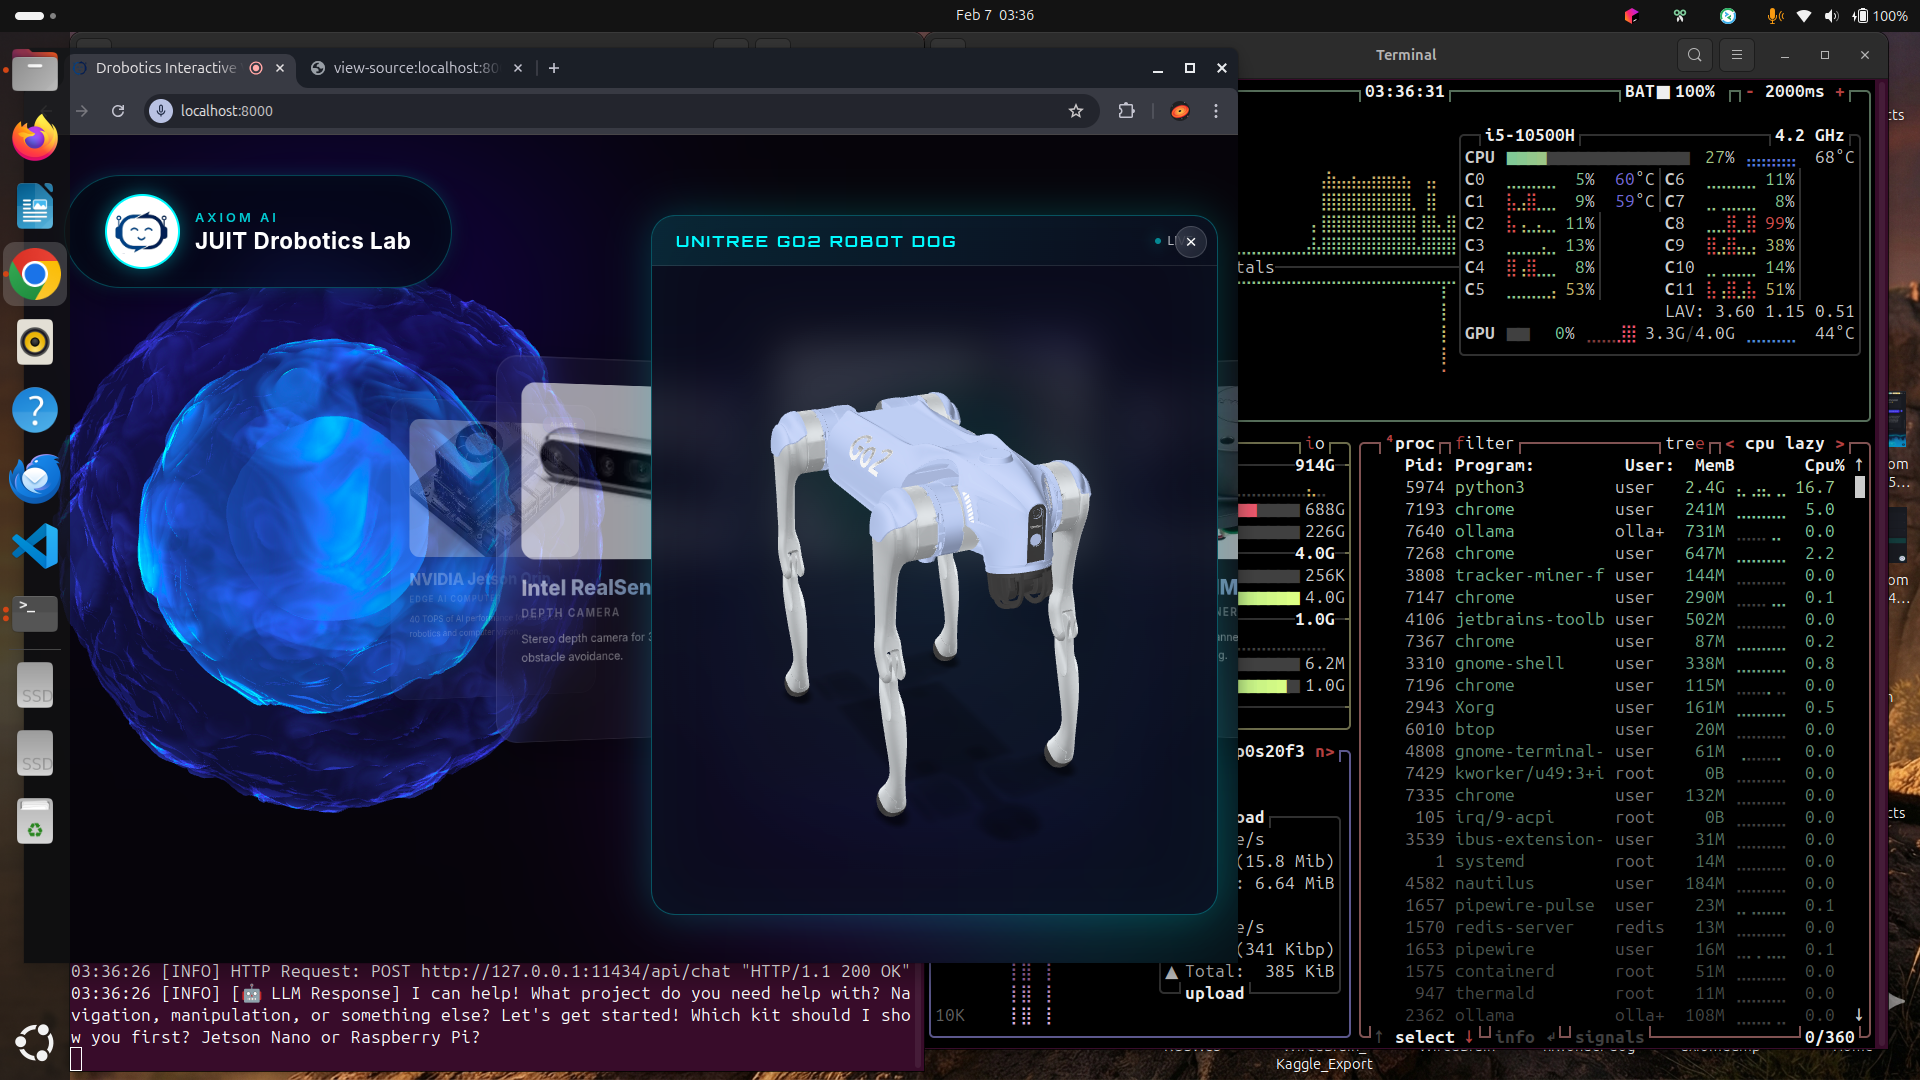This screenshot has height=1080, width=1920.
Task: Switch to next network interface in btop
Action: [x=1325, y=751]
